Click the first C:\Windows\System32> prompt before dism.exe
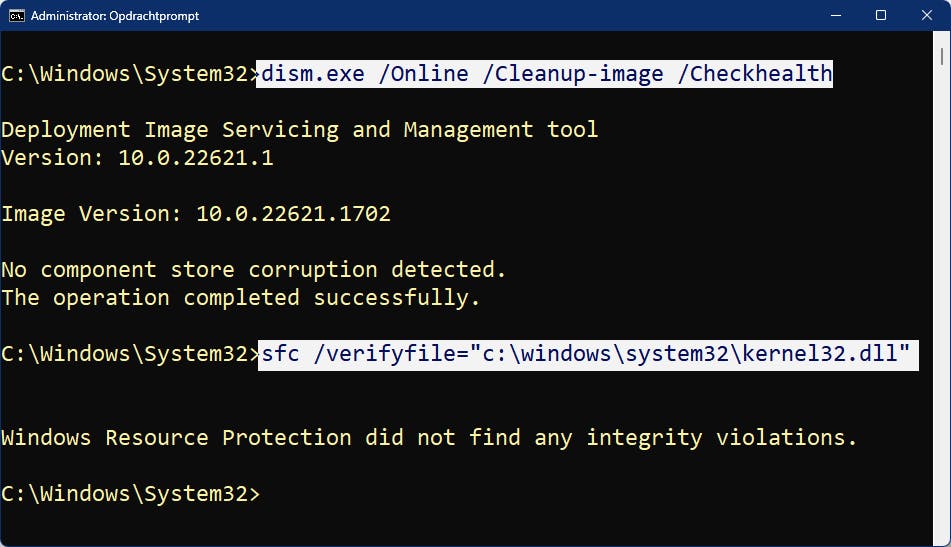Image resolution: width=951 pixels, height=547 pixels. 128,73
